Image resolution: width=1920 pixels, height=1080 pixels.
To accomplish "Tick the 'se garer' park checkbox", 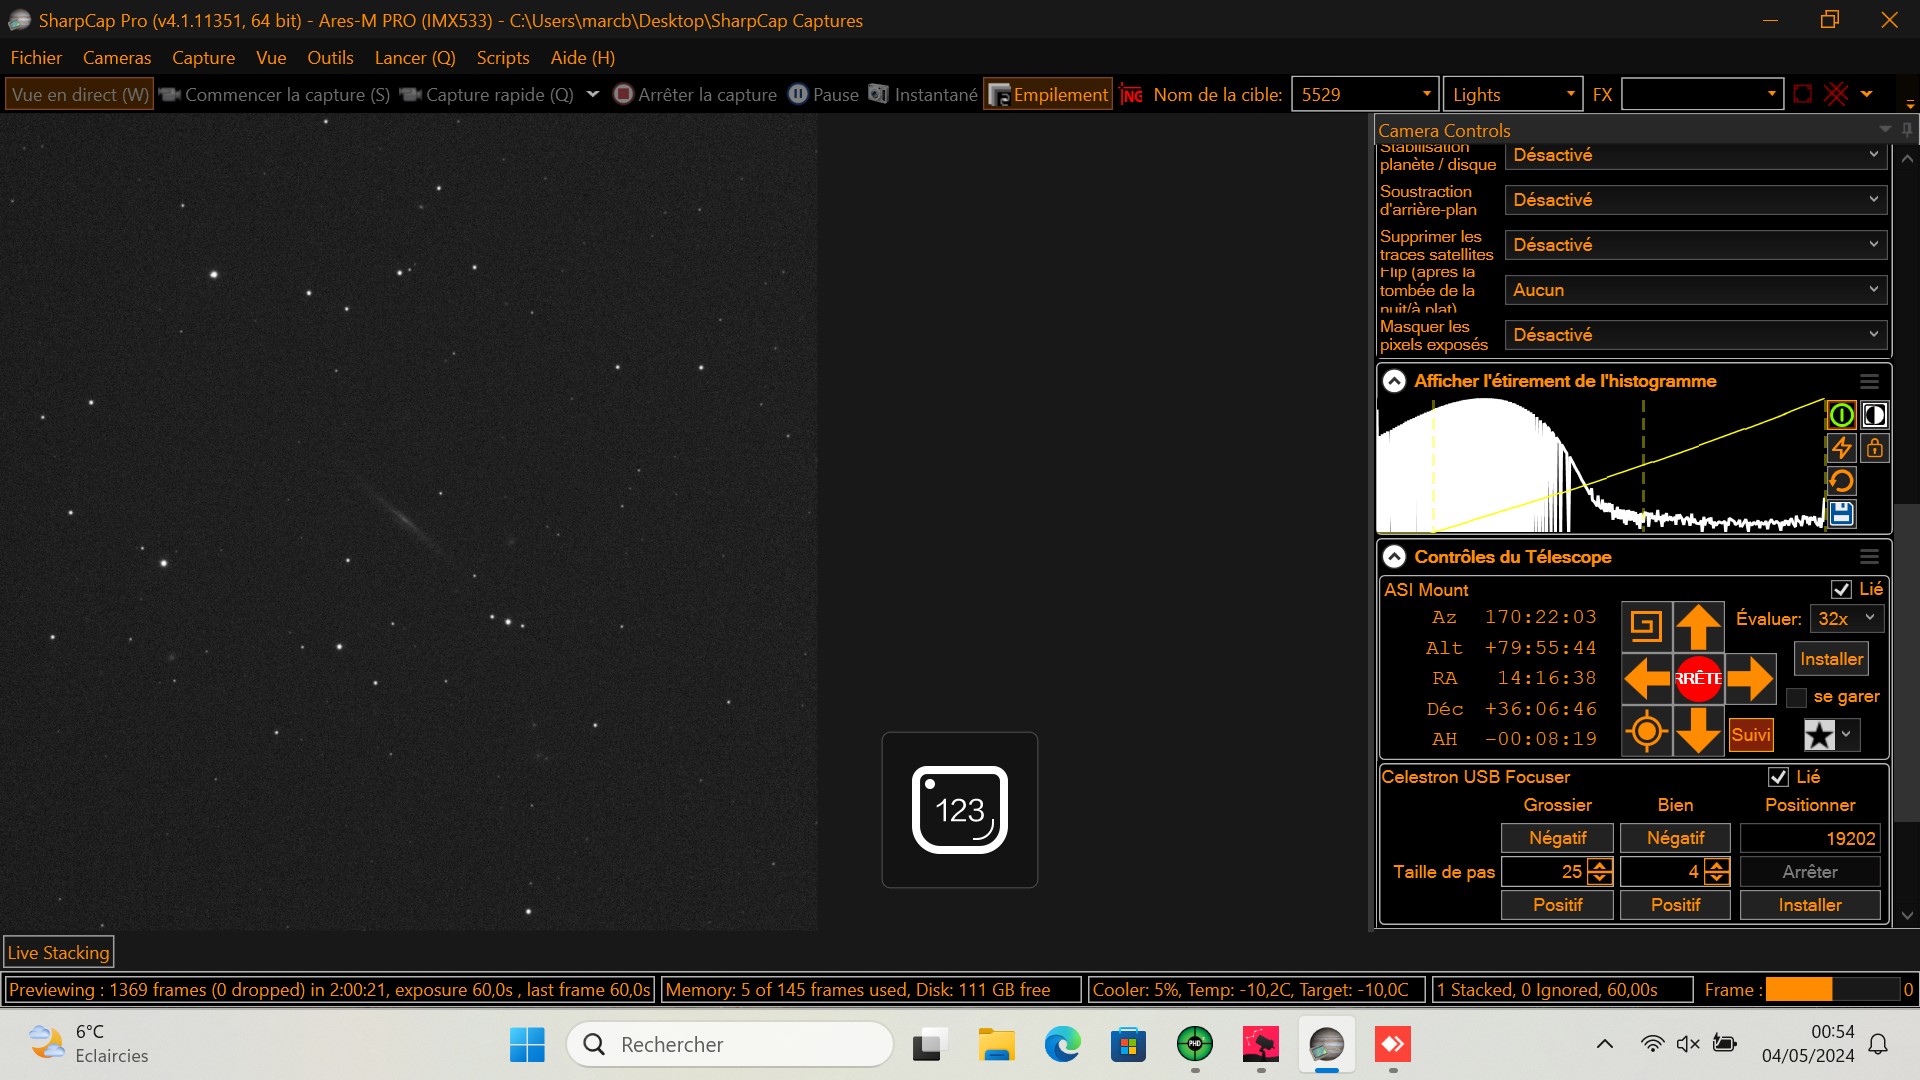I will pos(1797,698).
